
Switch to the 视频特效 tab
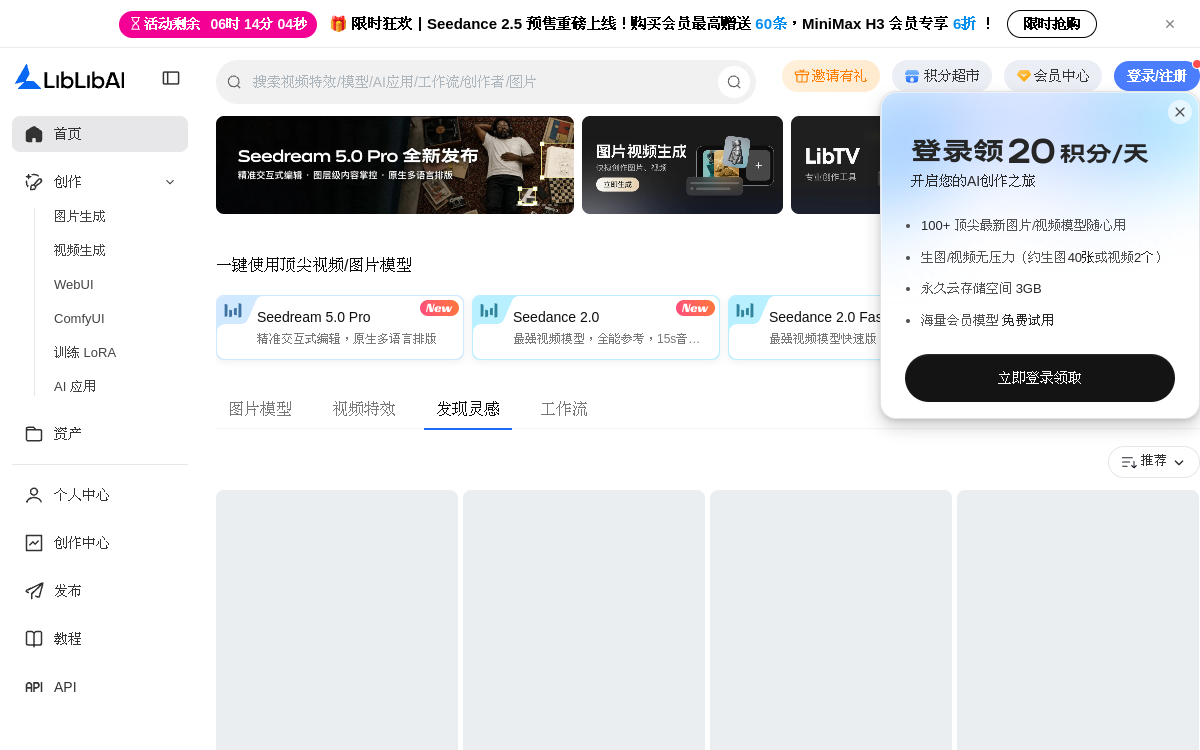(x=364, y=409)
